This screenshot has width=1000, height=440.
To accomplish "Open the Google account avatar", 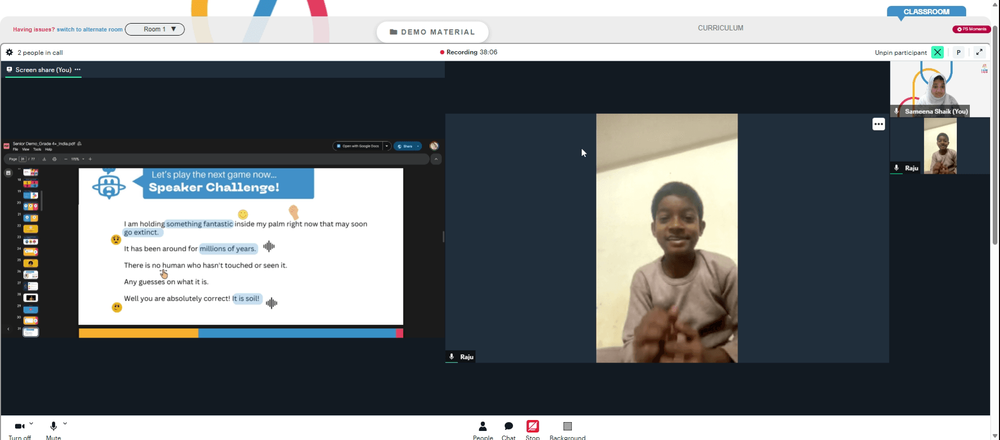I will coord(434,146).
